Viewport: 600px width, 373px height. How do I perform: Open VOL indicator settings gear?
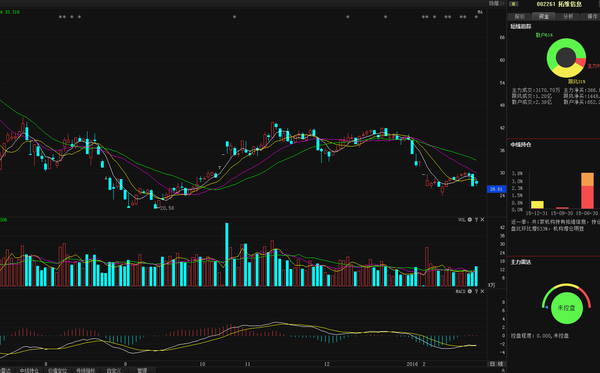pos(470,220)
